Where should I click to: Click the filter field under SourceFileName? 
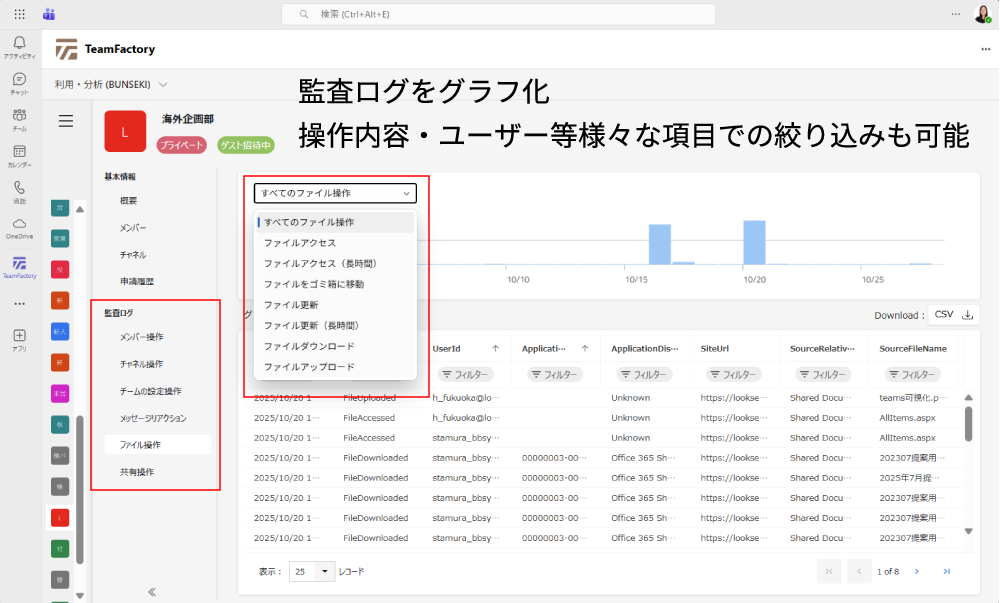(908, 375)
